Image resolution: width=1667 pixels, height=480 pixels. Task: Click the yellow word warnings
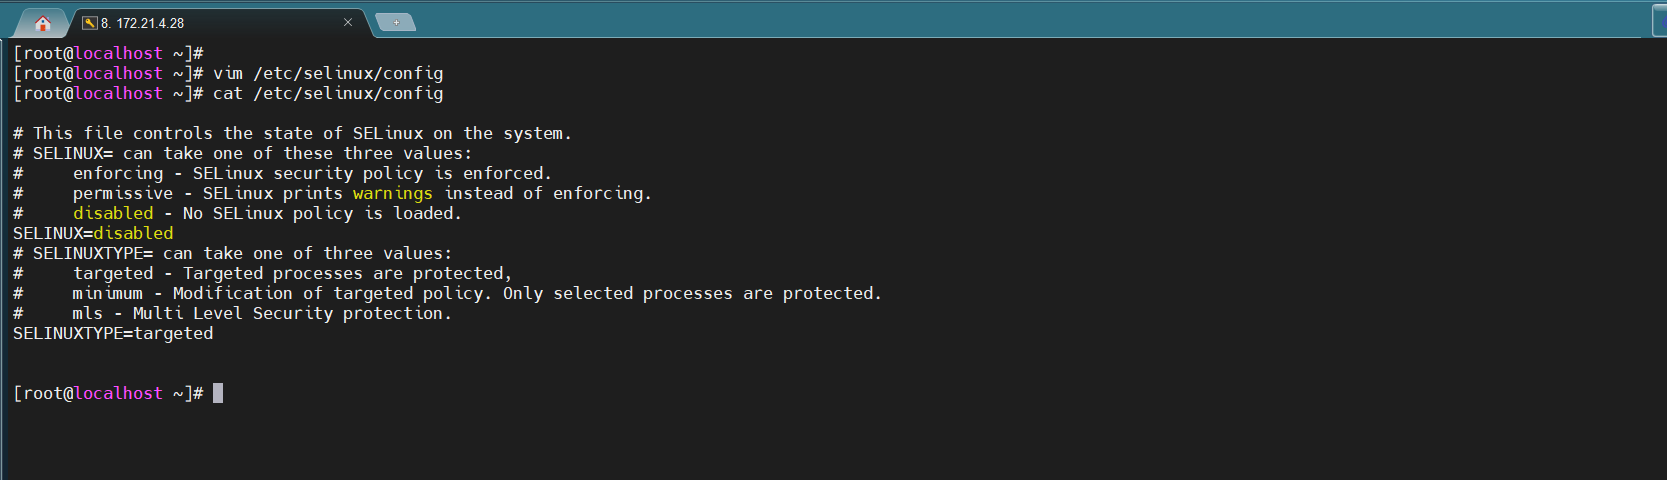(x=393, y=193)
